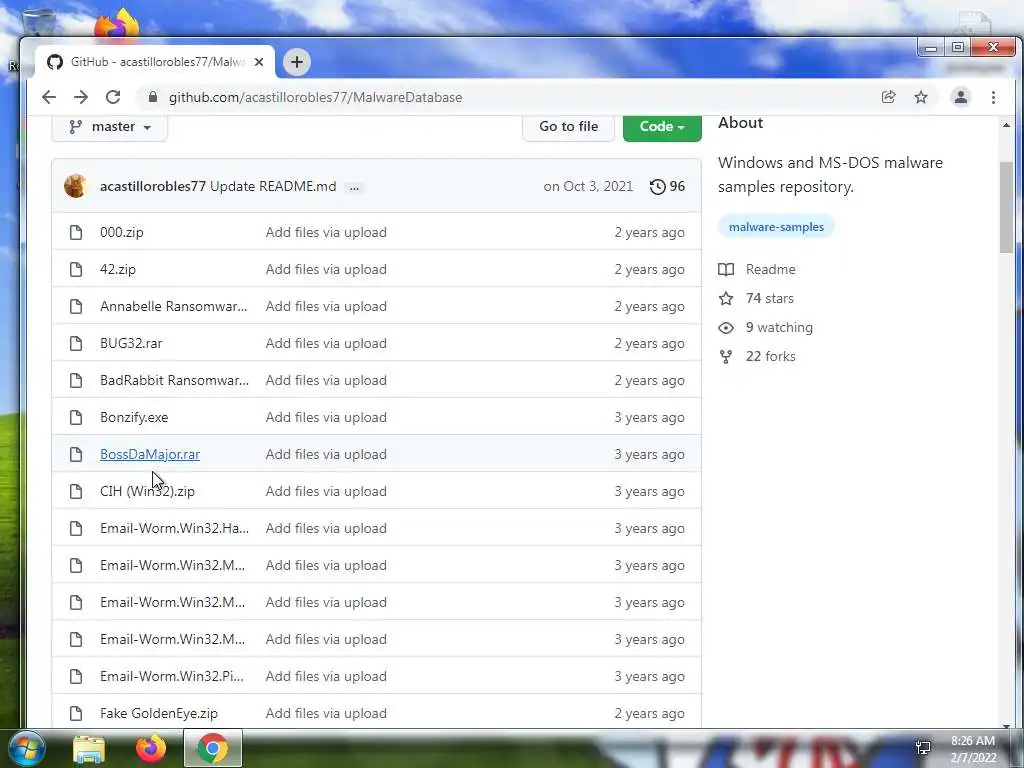
Task: Bookmark this page with the star icon
Action: click(x=921, y=97)
